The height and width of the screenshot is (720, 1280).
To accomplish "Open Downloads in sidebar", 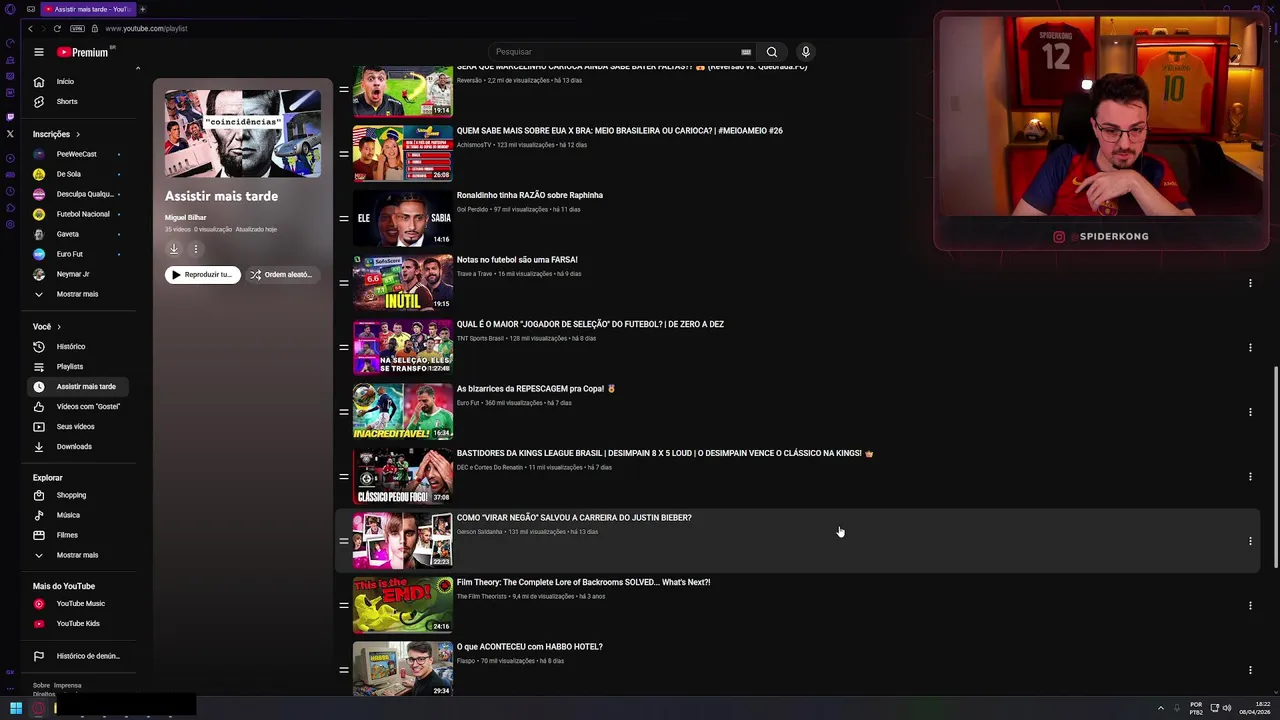I will point(80,446).
